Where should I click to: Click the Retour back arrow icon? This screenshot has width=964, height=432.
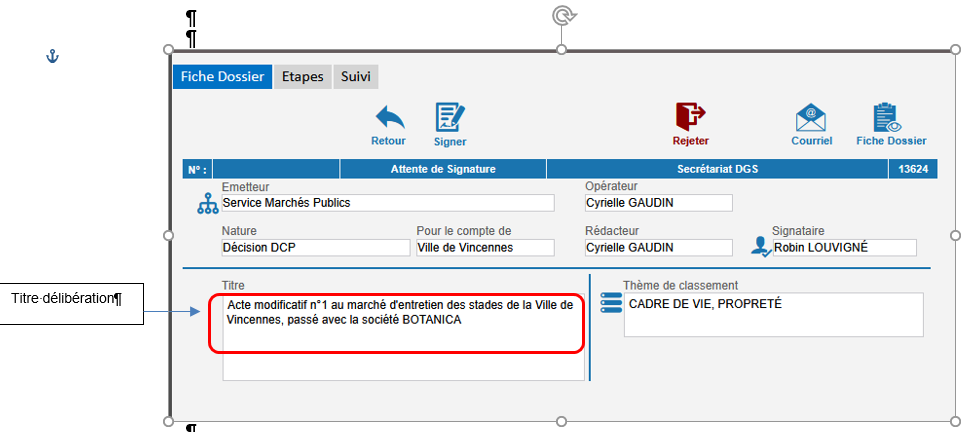[x=388, y=118]
